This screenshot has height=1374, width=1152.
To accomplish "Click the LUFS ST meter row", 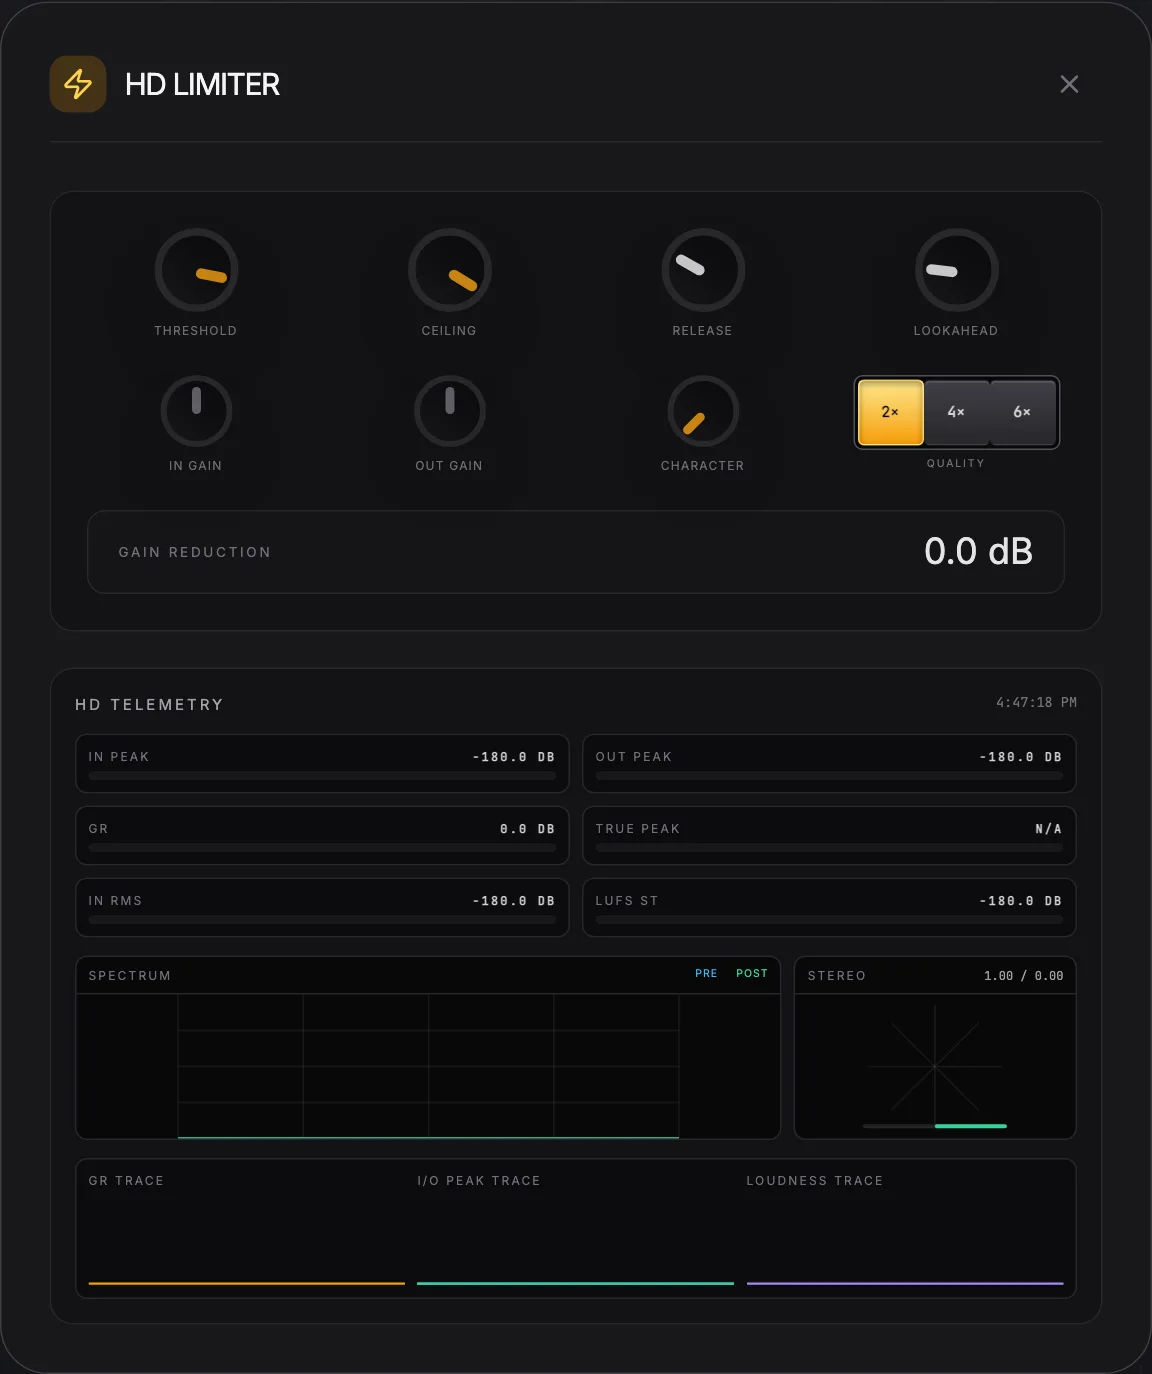I will [x=829, y=908].
